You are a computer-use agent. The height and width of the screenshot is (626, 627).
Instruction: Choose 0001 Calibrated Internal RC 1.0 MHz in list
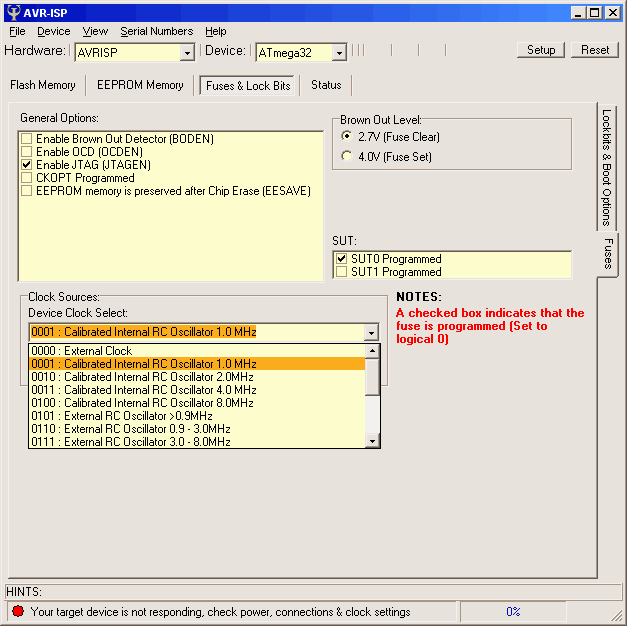pyautogui.click(x=197, y=364)
